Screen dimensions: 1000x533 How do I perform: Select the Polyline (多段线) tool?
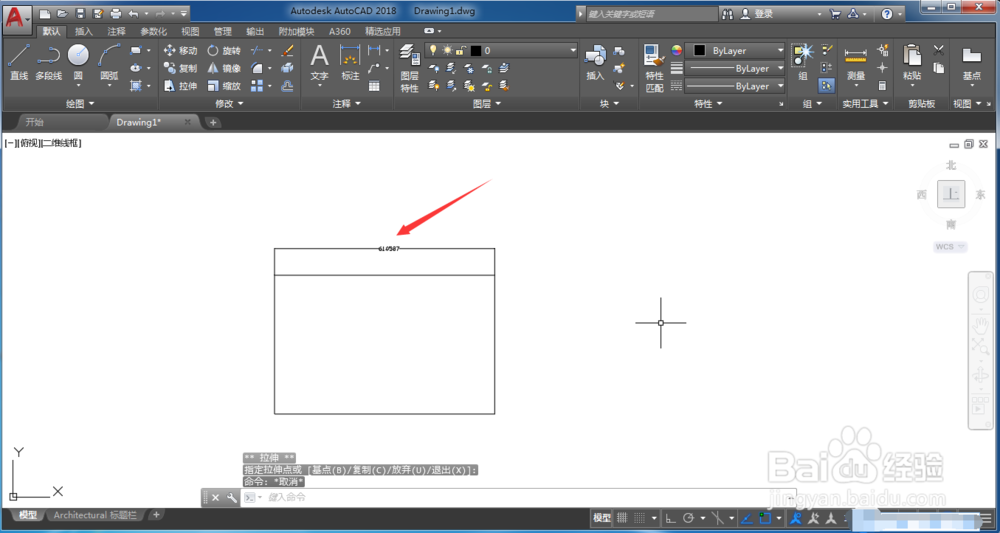click(48, 62)
